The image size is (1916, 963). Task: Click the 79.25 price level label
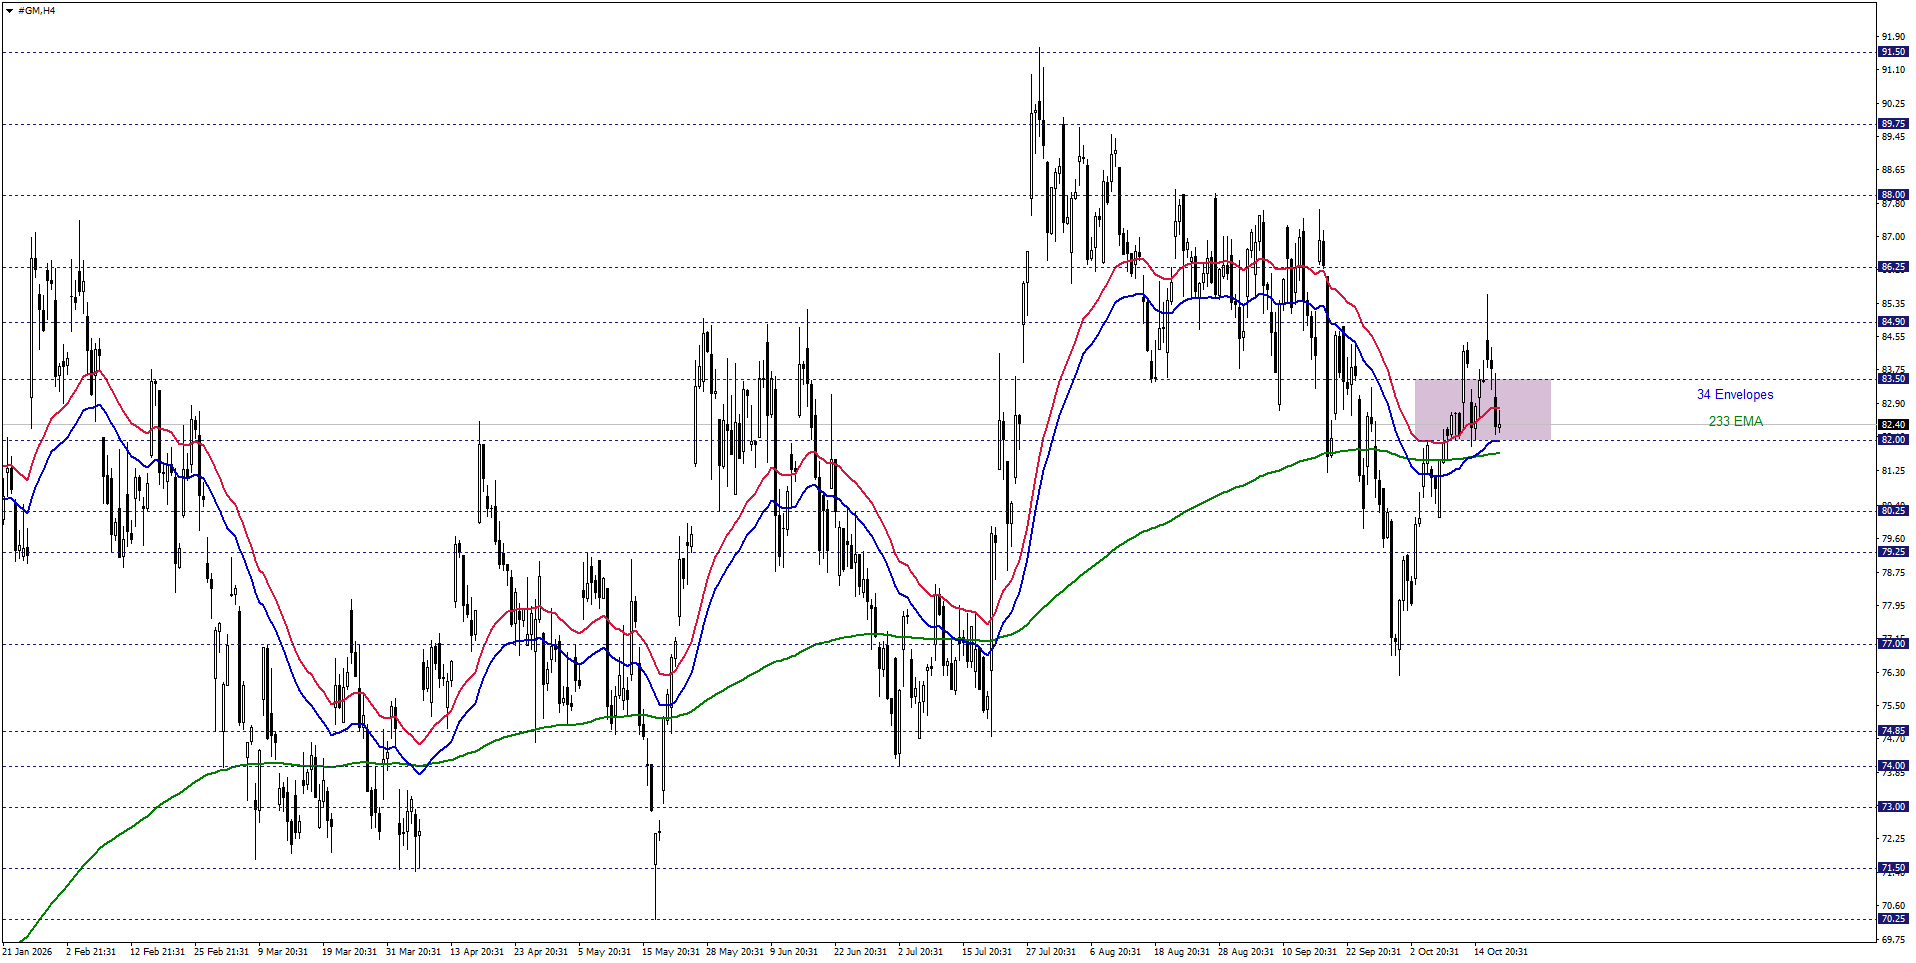pos(1893,552)
